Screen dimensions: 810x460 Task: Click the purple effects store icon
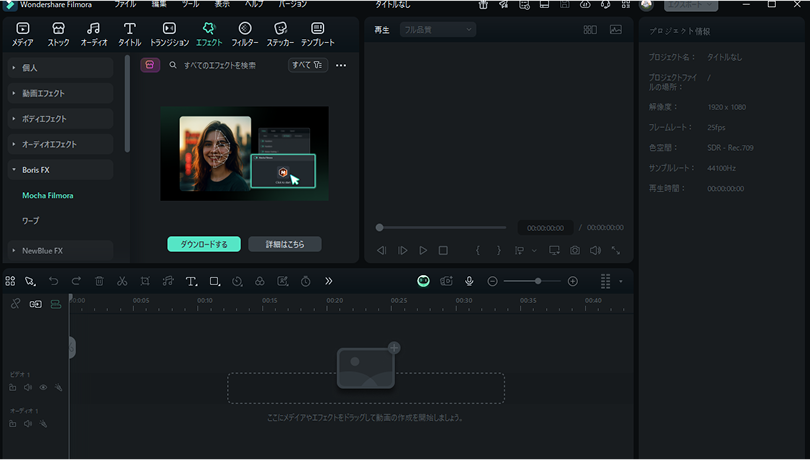[150, 65]
